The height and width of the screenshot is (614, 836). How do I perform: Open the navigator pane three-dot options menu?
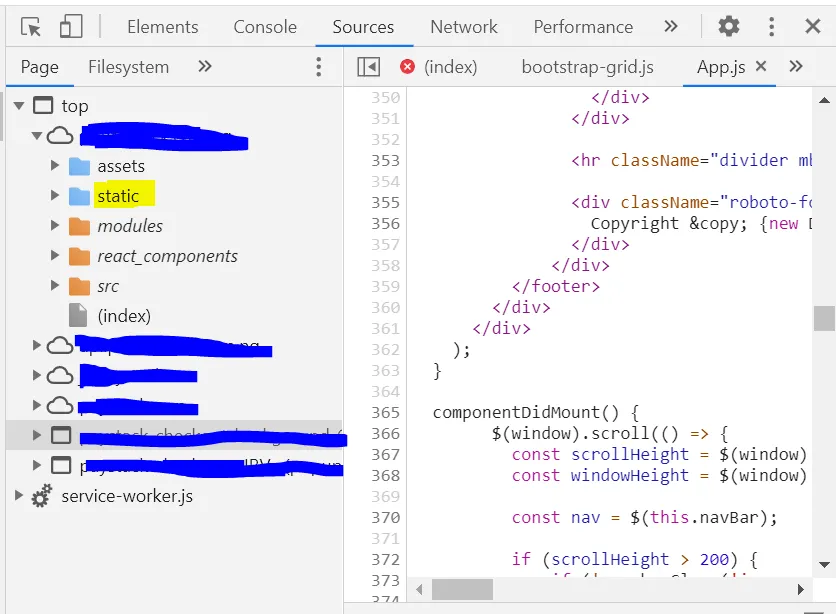[x=318, y=67]
